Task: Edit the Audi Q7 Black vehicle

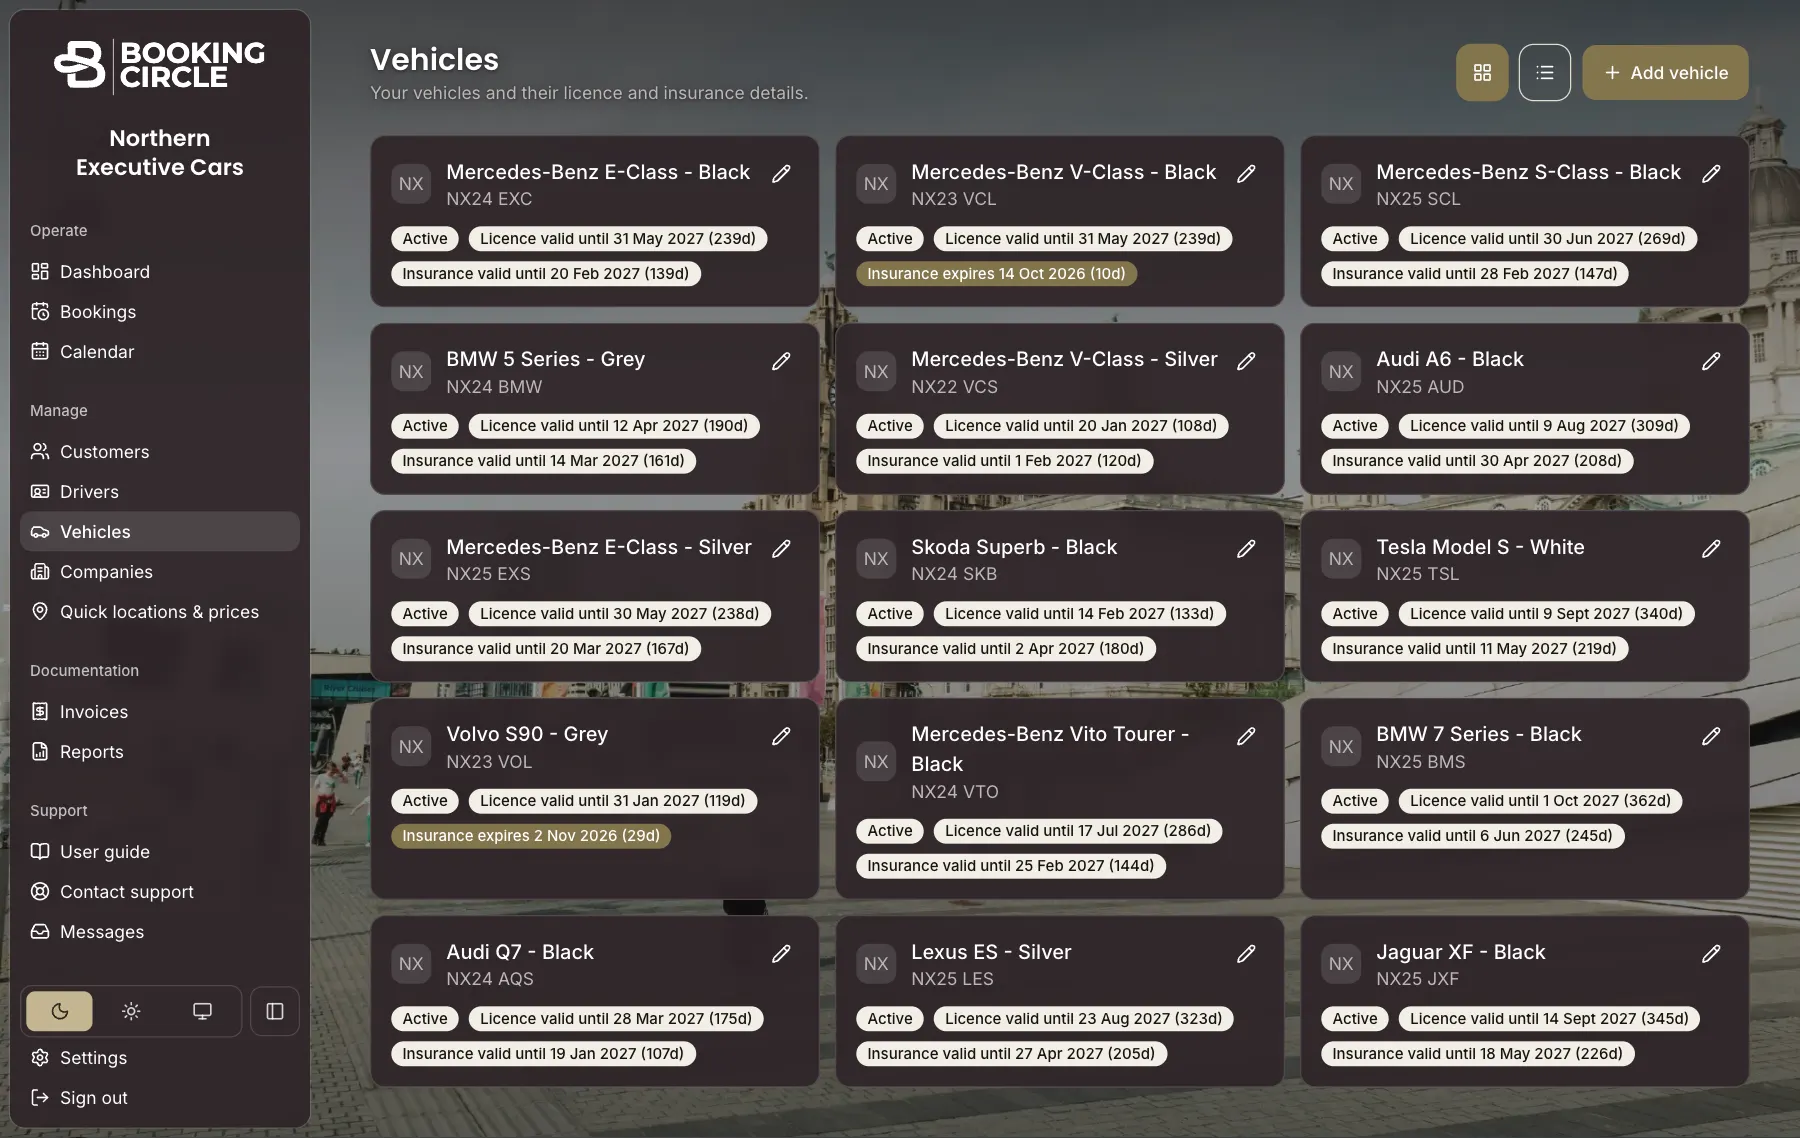Action: point(781,954)
